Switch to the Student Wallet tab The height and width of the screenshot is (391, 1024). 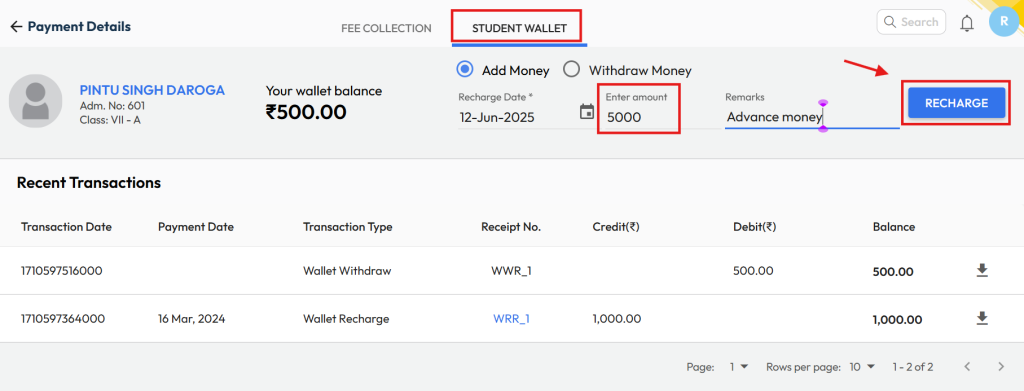tap(519, 28)
